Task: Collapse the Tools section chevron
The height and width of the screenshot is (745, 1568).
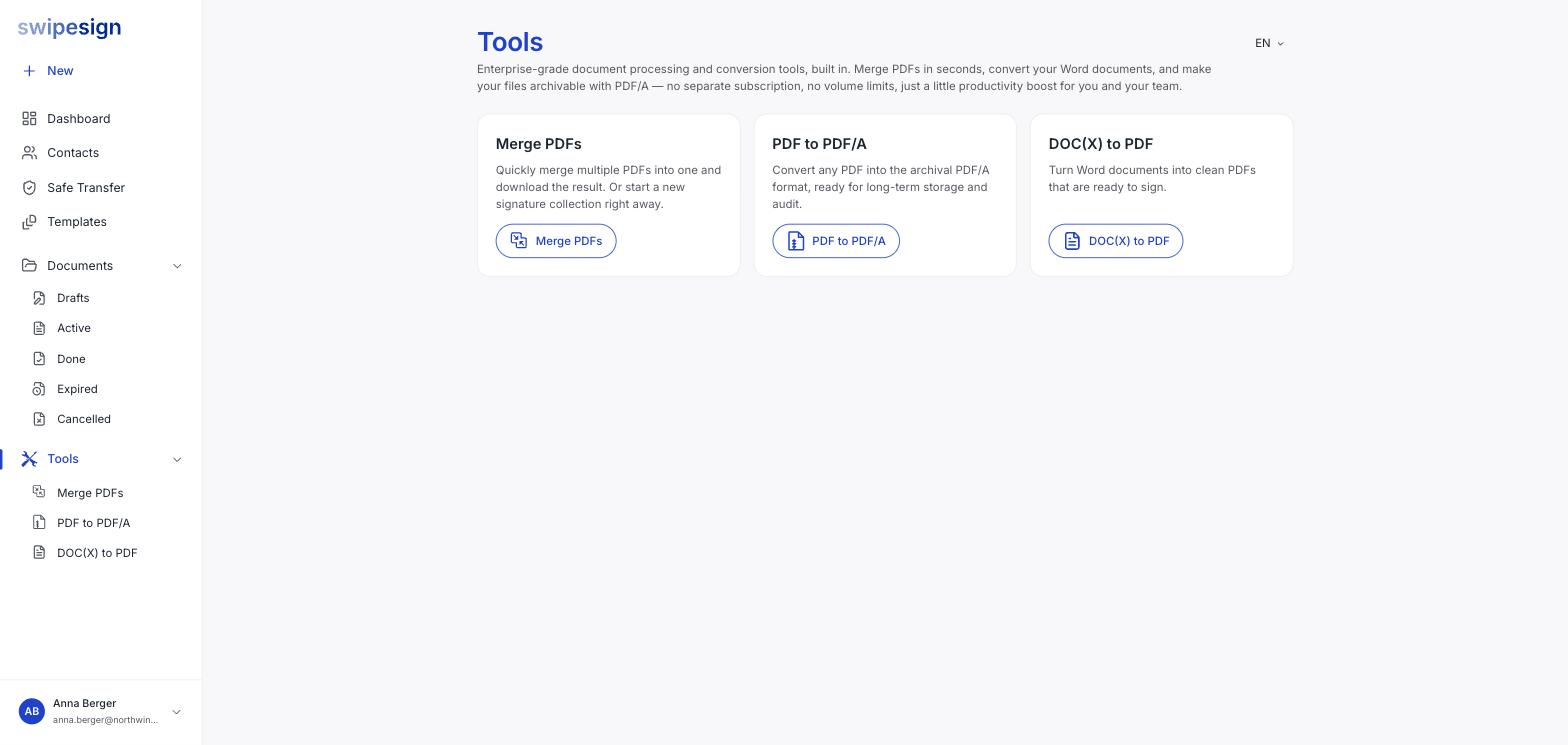Action: coord(177,460)
